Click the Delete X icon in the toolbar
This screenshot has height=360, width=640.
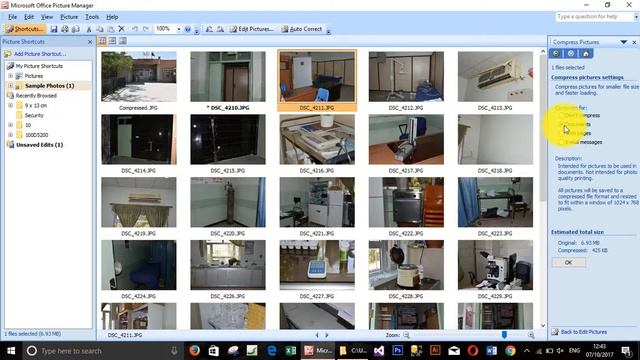121,29
